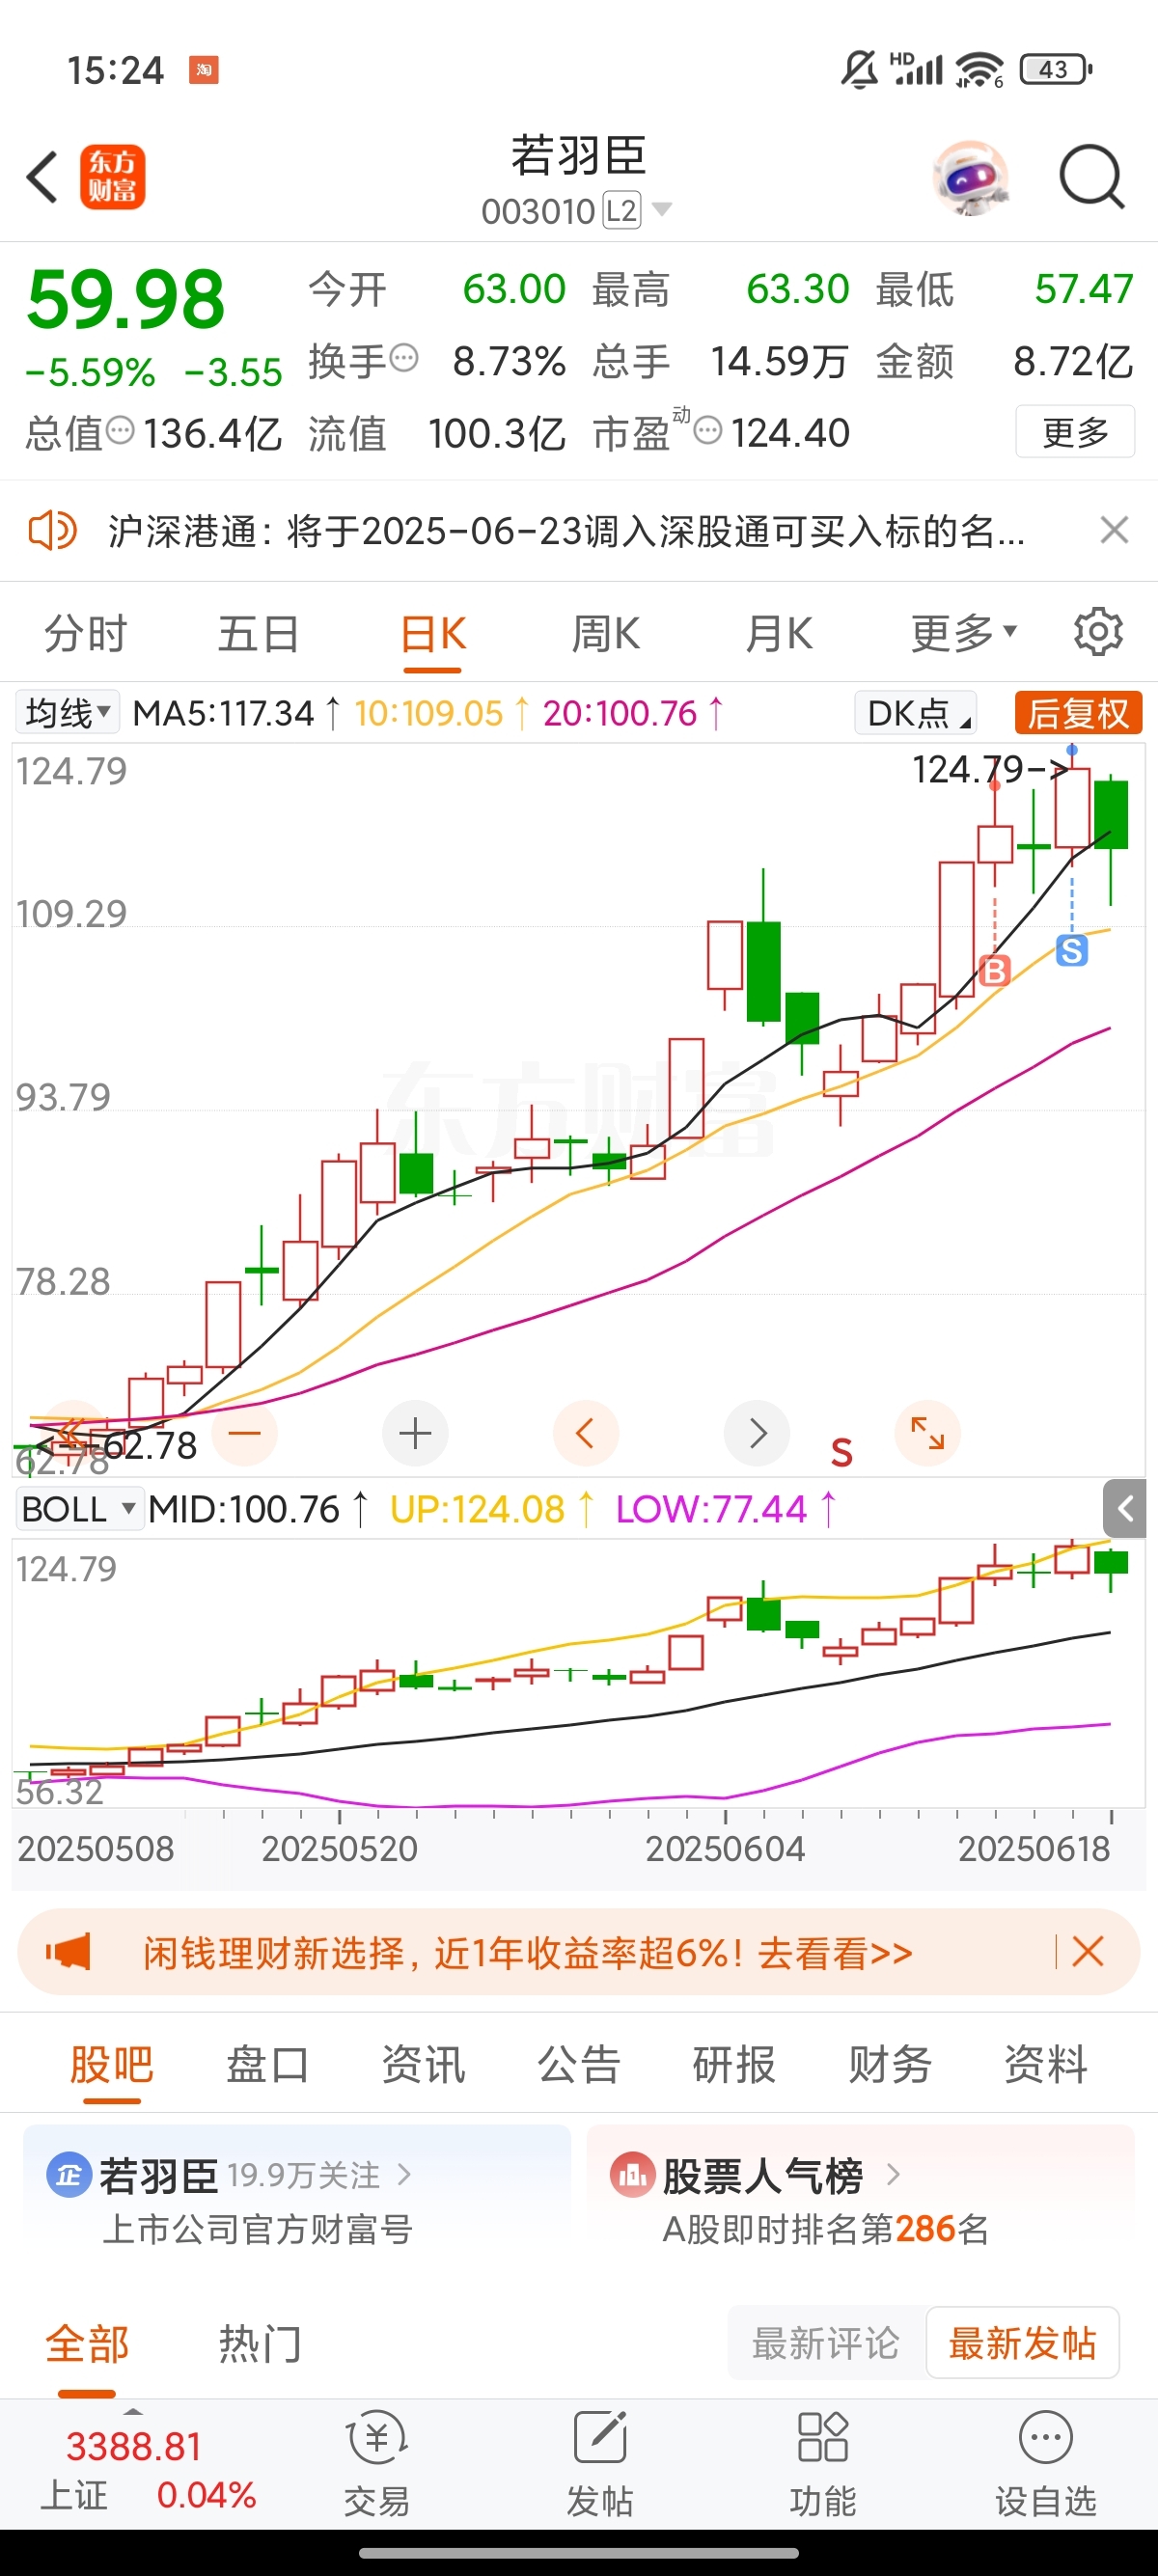This screenshot has height=2576, width=1158.
Task: Open A股即时排名第286名 link
Action: (x=825, y=2229)
